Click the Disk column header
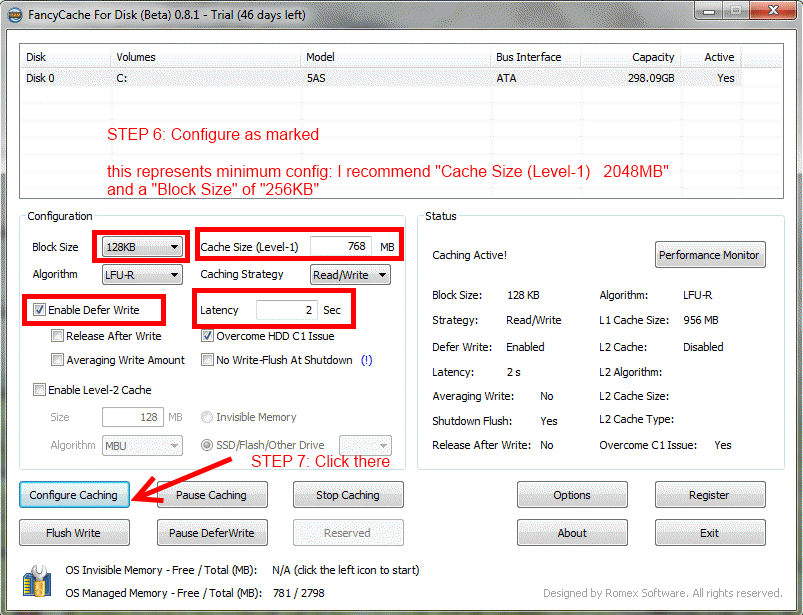This screenshot has width=803, height=615. (65, 57)
